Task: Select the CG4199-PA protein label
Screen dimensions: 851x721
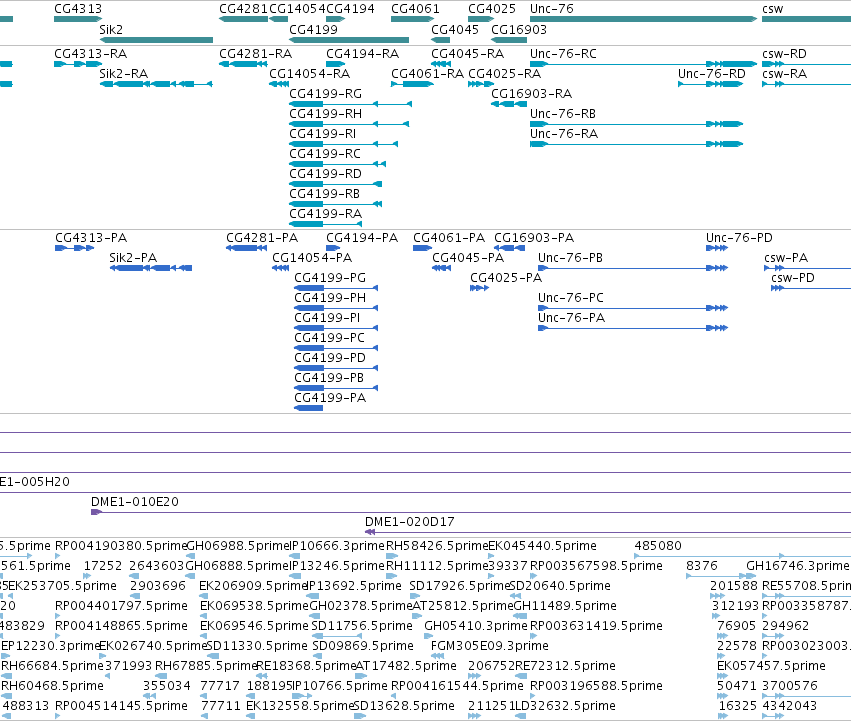Action: click(x=330, y=397)
